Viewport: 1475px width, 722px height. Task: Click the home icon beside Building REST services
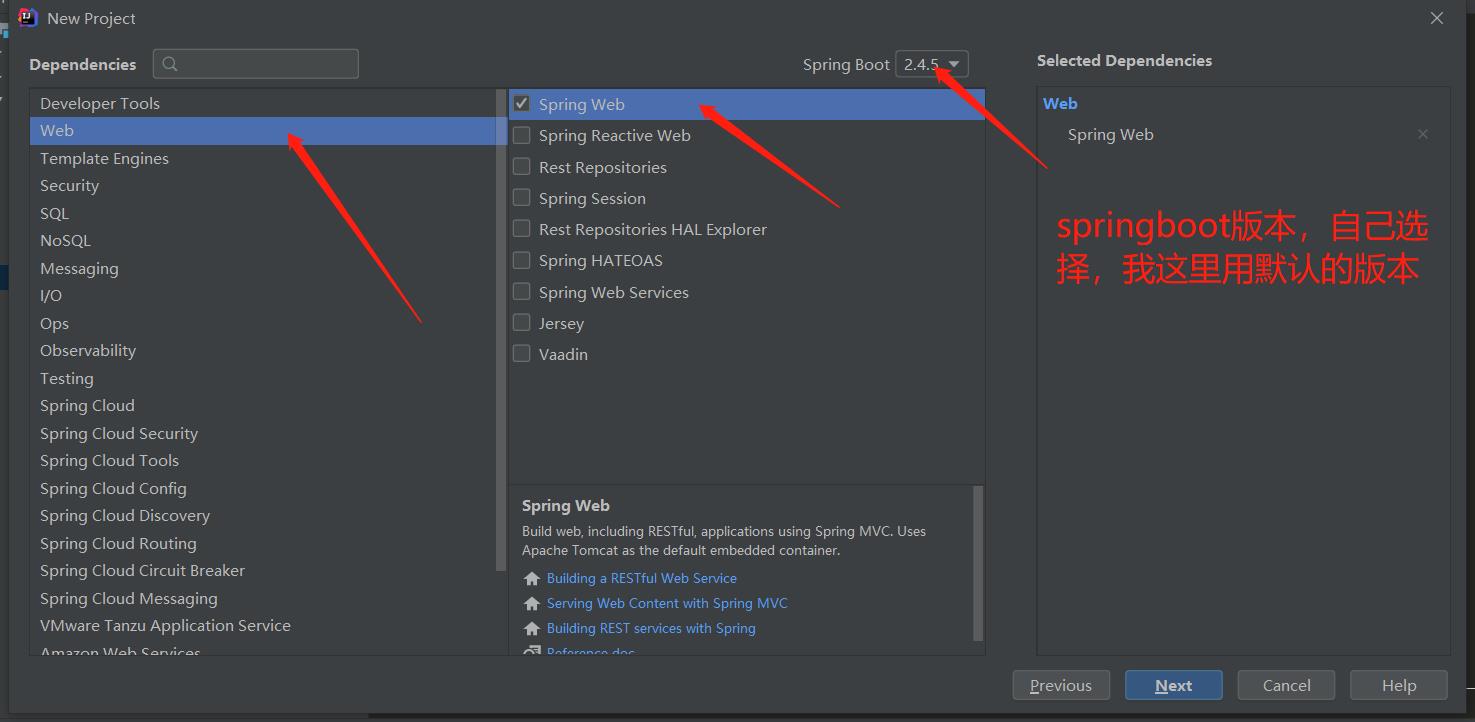click(532, 629)
